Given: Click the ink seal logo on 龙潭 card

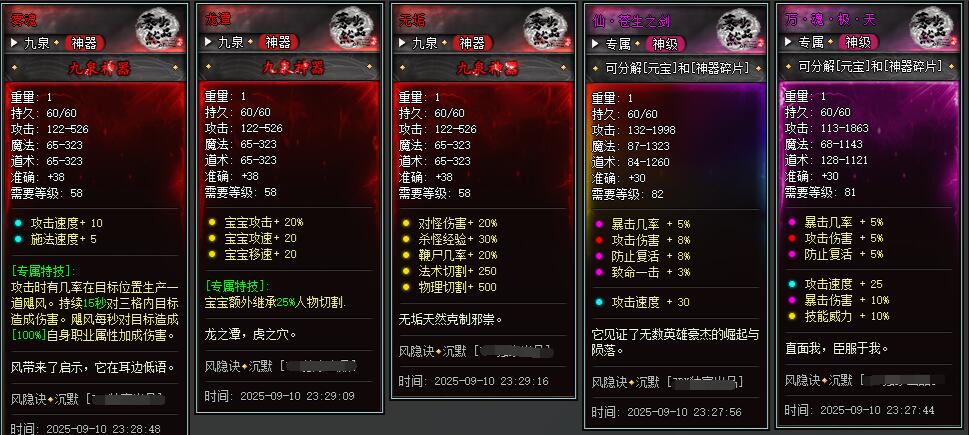Looking at the screenshot, I should click(350, 30).
